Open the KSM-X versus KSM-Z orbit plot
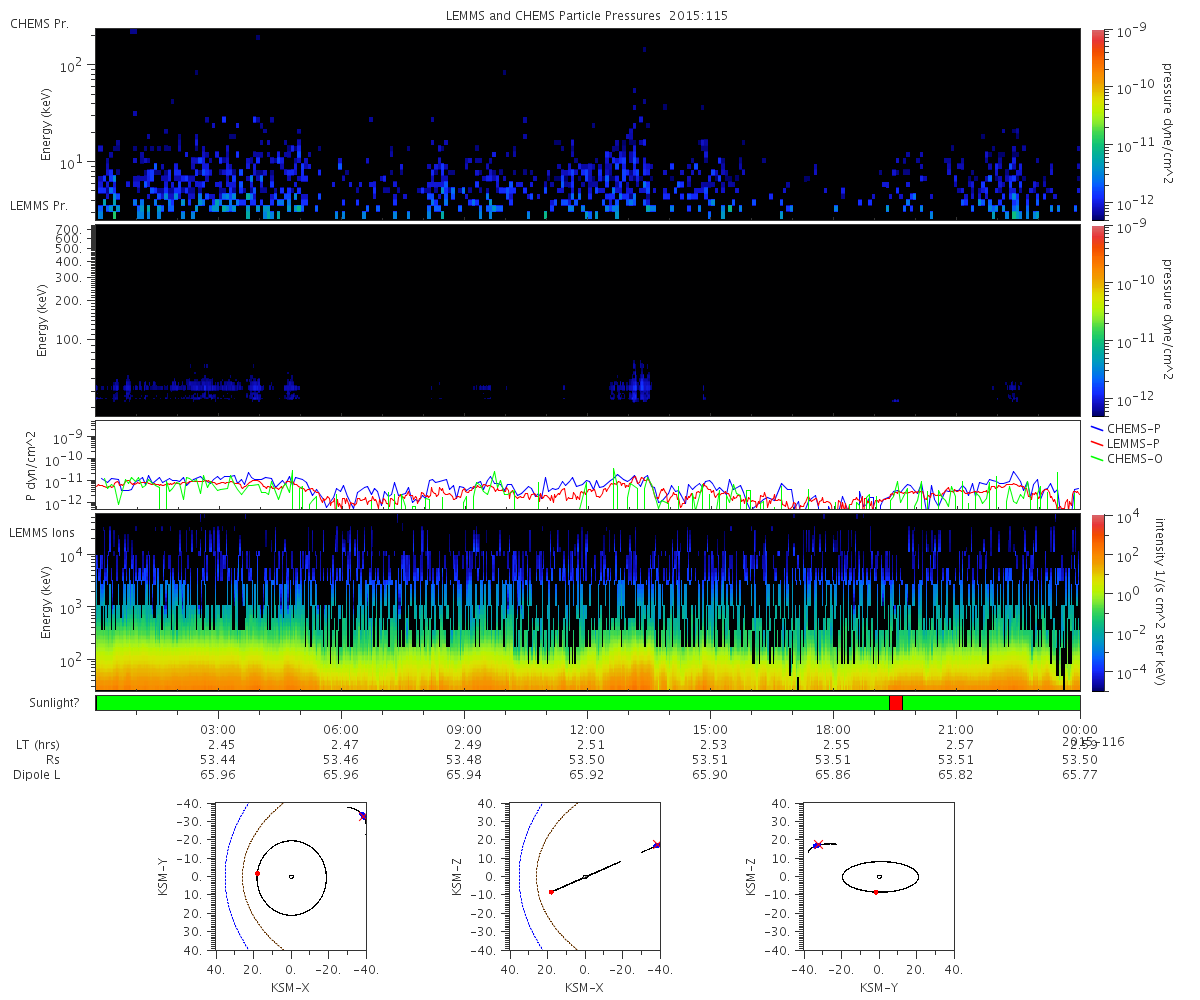The height and width of the screenshot is (1000, 1200). (x=585, y=876)
